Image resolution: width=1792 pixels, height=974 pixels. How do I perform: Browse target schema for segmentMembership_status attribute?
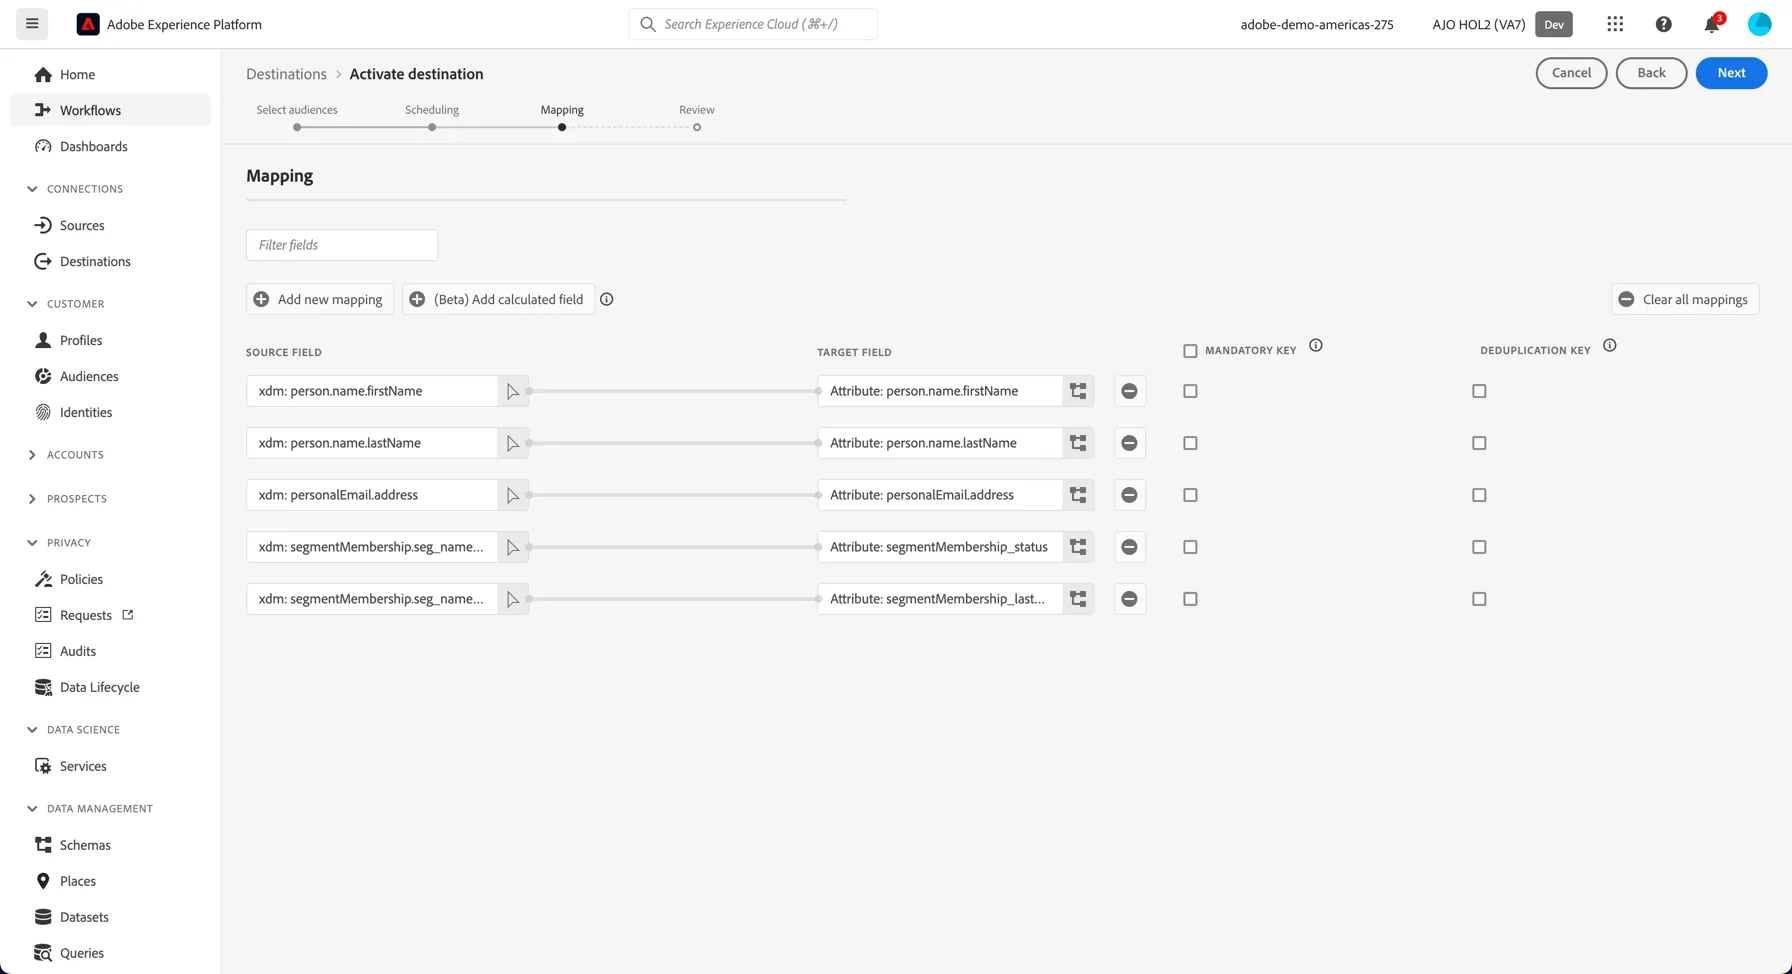coord(1078,547)
